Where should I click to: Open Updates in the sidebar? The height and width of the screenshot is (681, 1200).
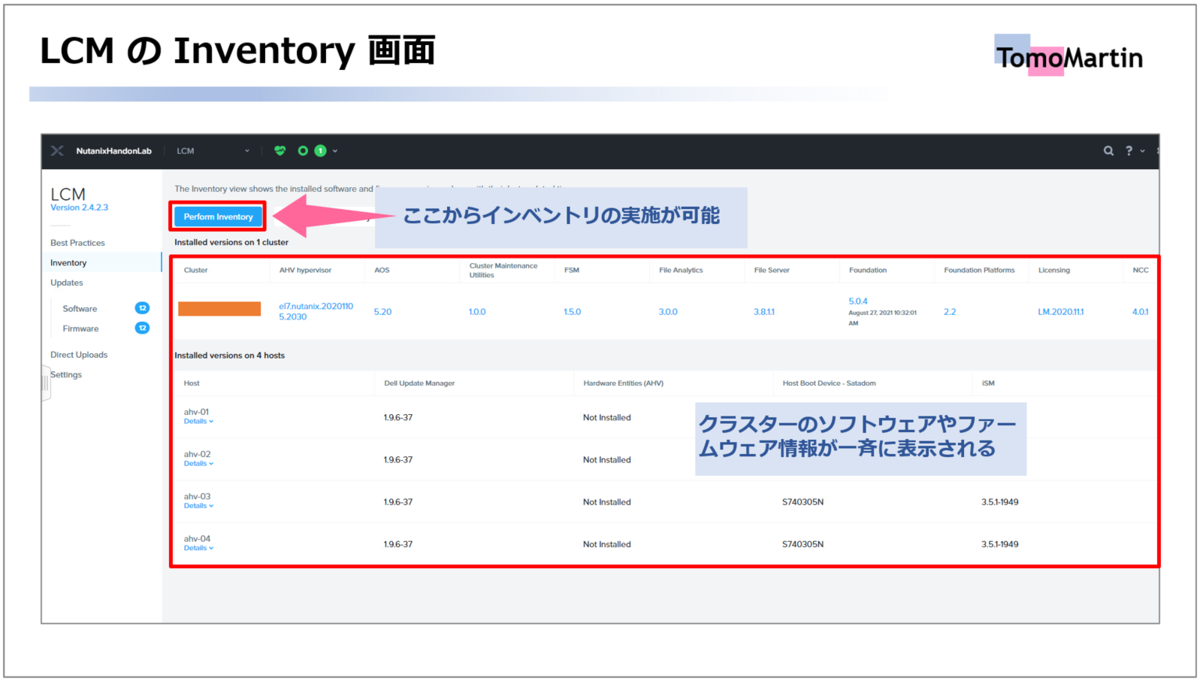[x=67, y=283]
